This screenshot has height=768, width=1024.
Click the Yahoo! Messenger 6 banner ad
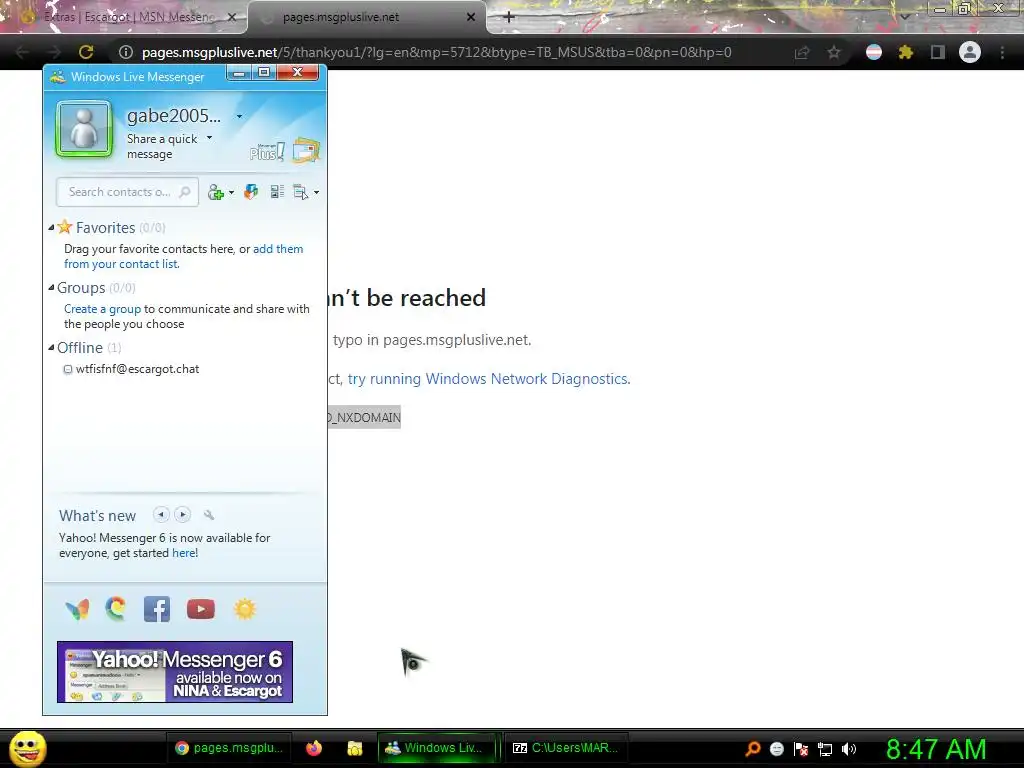click(175, 672)
